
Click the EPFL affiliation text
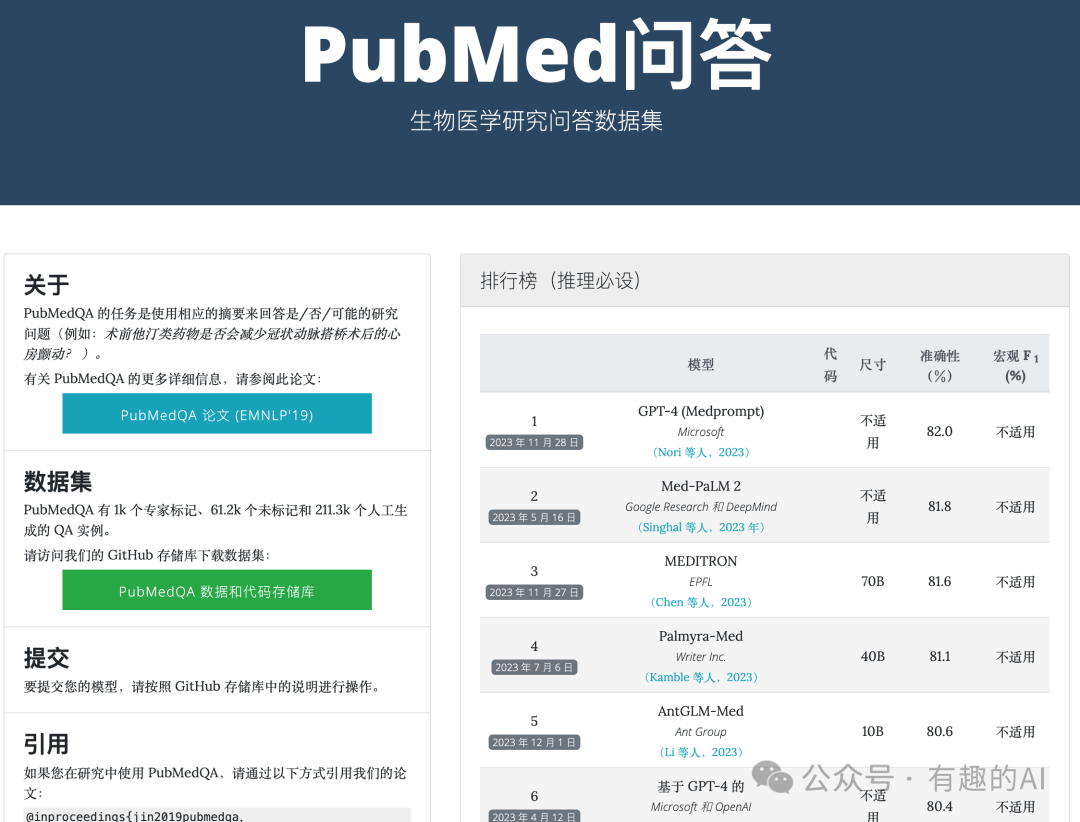[700, 582]
